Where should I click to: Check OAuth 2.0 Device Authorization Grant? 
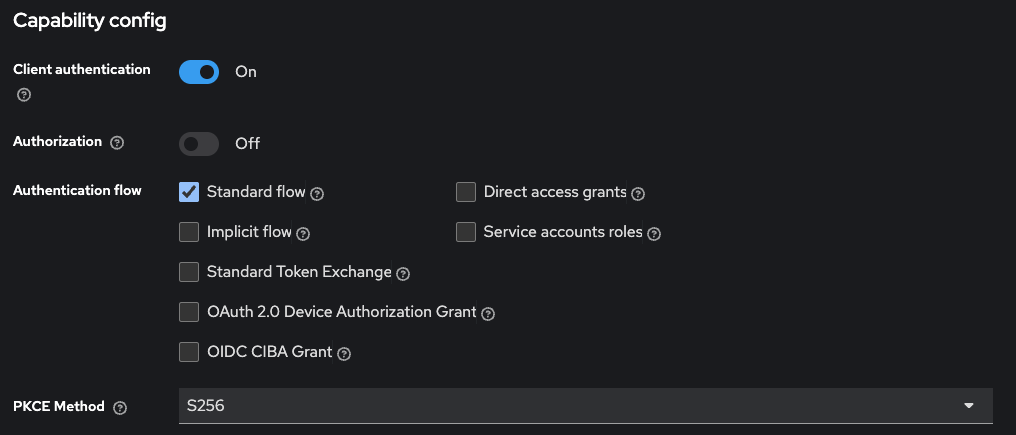click(189, 312)
